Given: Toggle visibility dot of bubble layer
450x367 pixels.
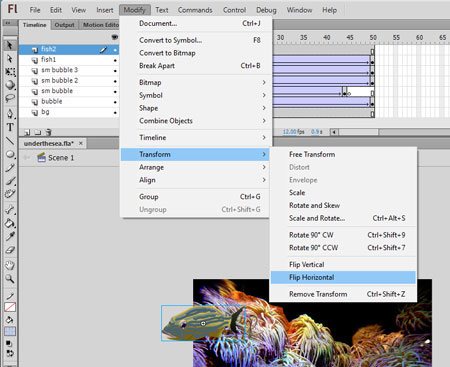Looking at the screenshot, I should (x=115, y=102).
